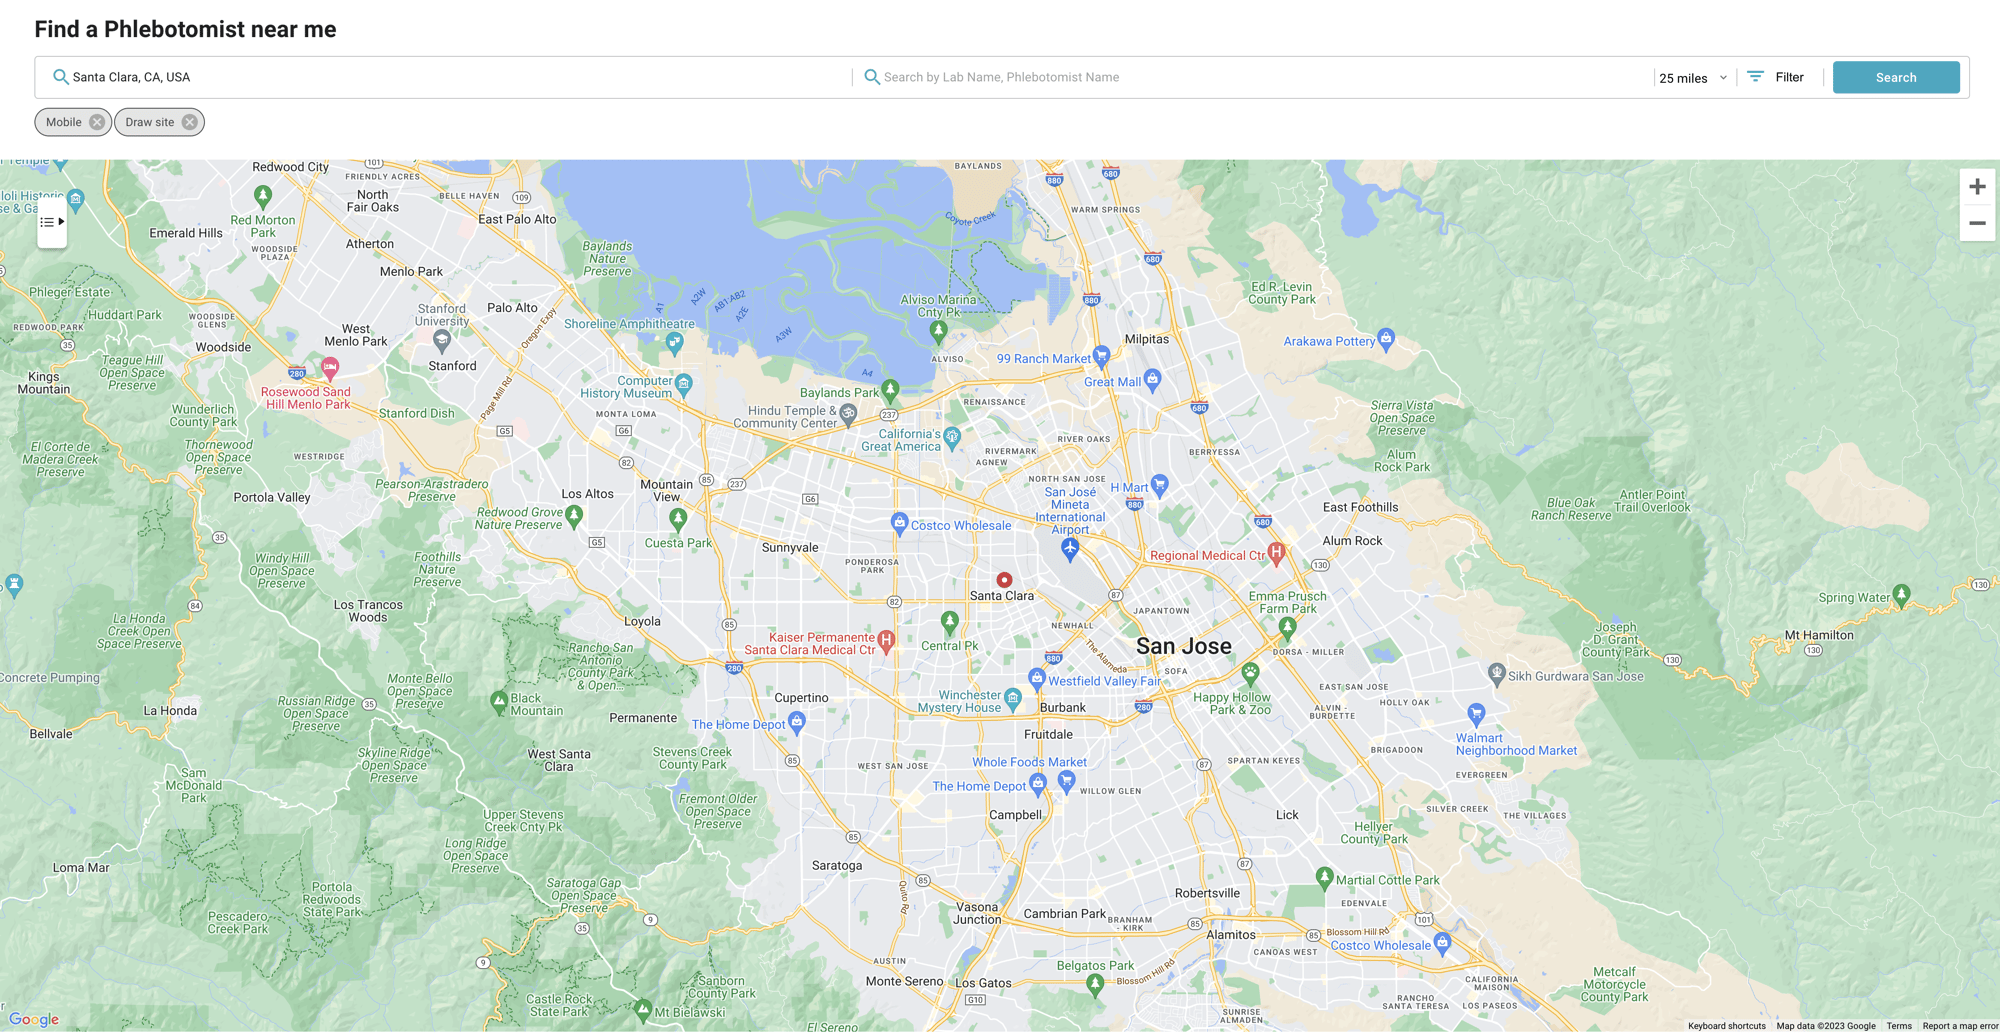The height and width of the screenshot is (1033, 2000).
Task: Click the Search button
Action: pos(1895,77)
